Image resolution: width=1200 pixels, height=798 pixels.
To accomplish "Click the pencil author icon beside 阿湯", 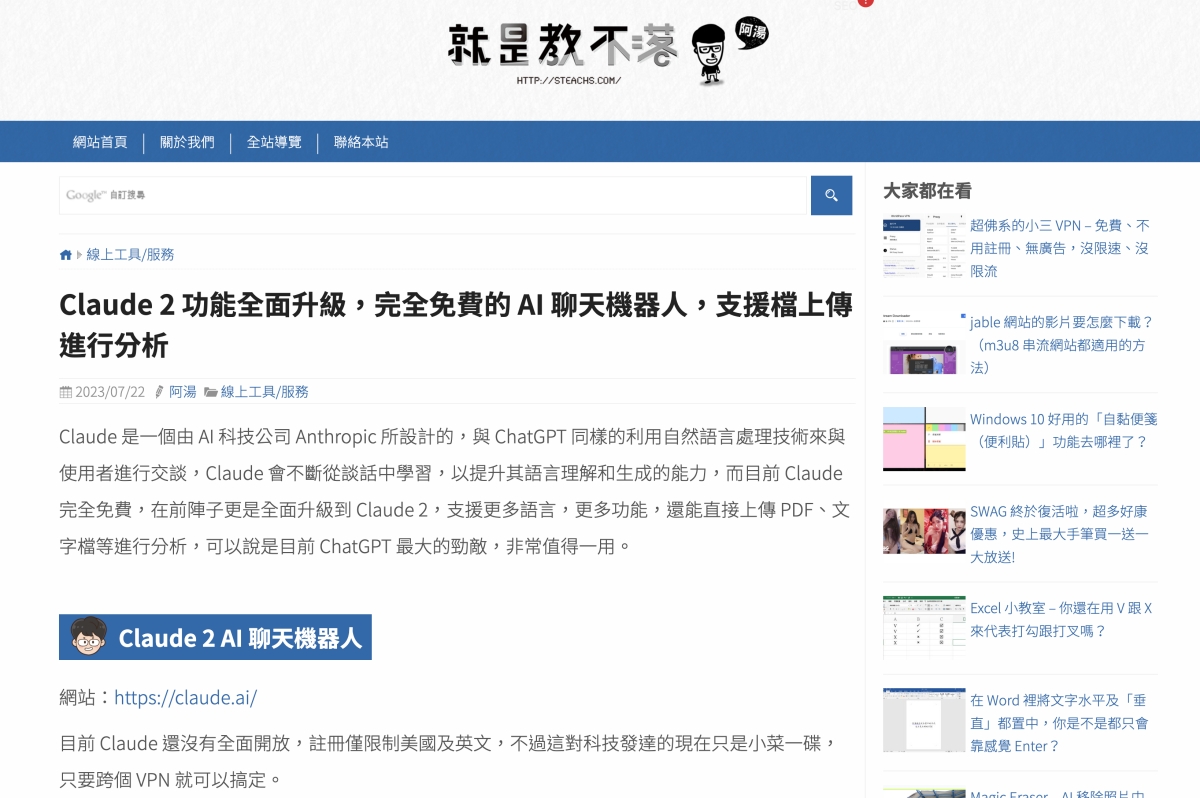I will pos(160,392).
